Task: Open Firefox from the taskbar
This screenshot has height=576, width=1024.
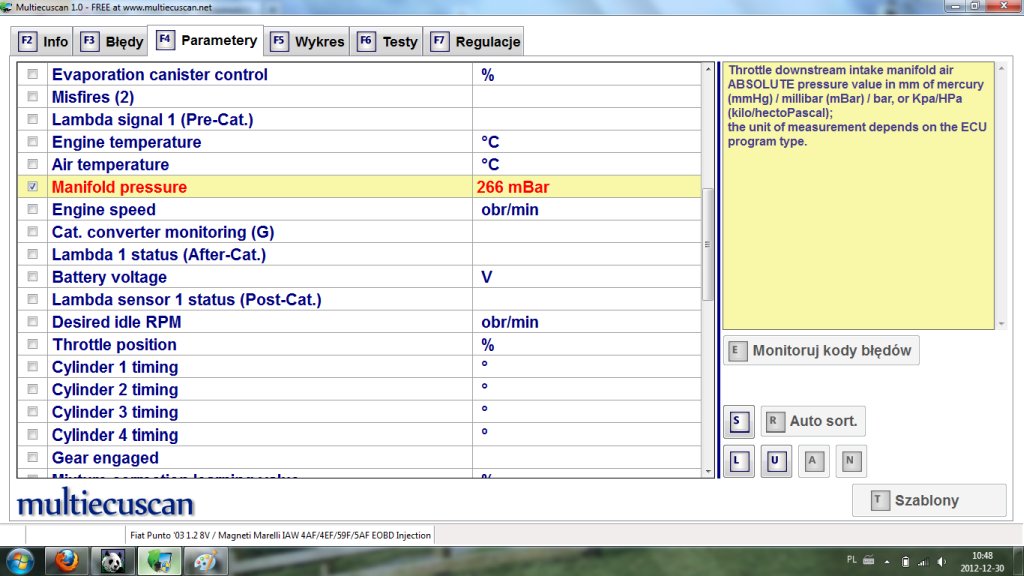Action: coord(67,561)
